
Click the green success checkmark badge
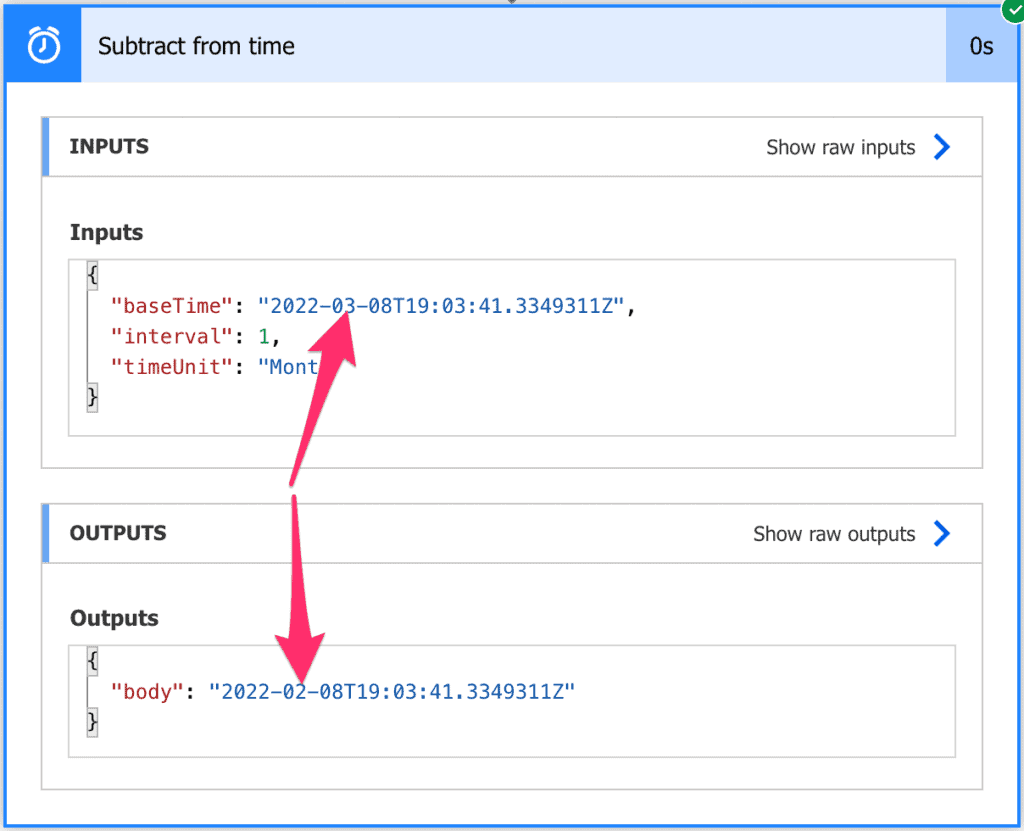point(1012,11)
